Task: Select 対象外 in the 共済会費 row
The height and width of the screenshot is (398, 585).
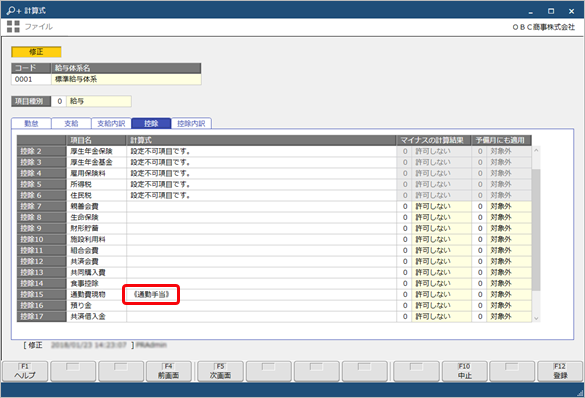Action: click(x=509, y=261)
